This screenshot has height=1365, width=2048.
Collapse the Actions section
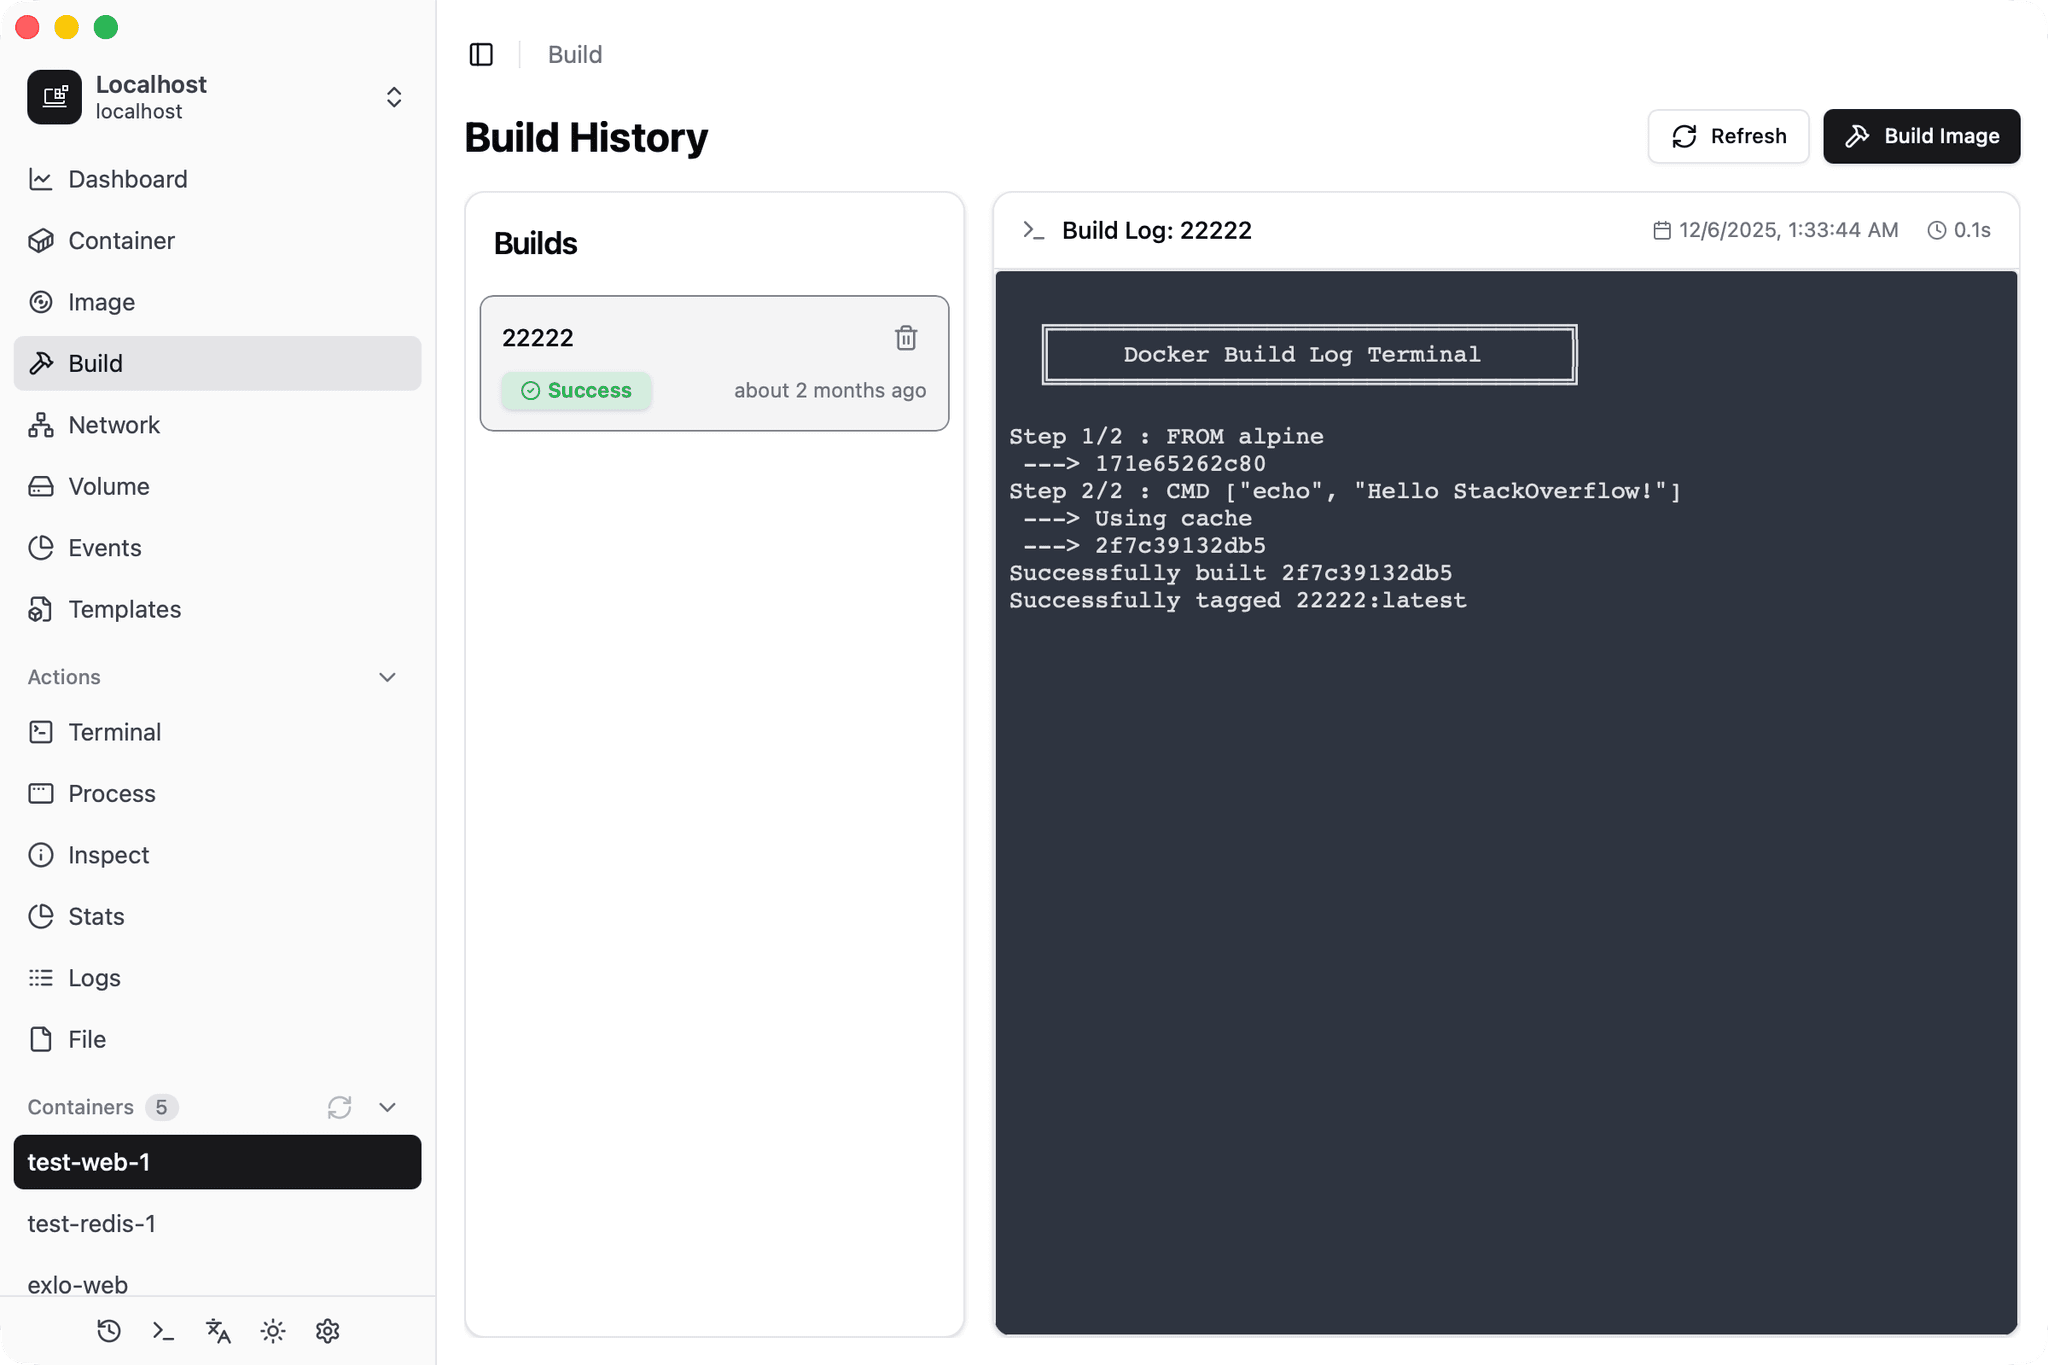coord(387,677)
